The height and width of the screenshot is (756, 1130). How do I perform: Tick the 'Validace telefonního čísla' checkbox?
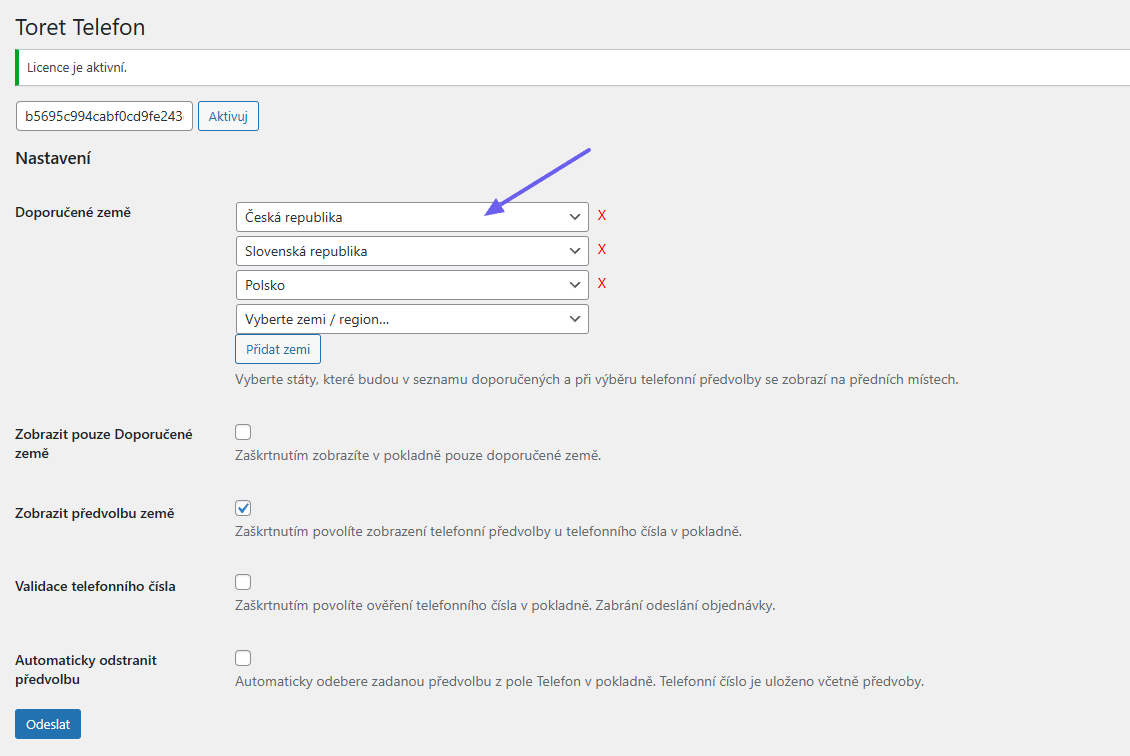click(243, 582)
